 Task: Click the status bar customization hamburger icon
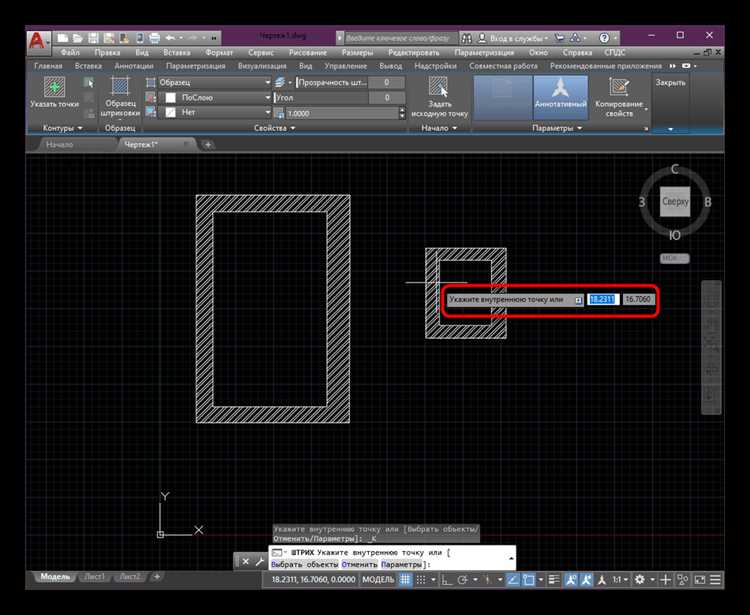pos(716,580)
